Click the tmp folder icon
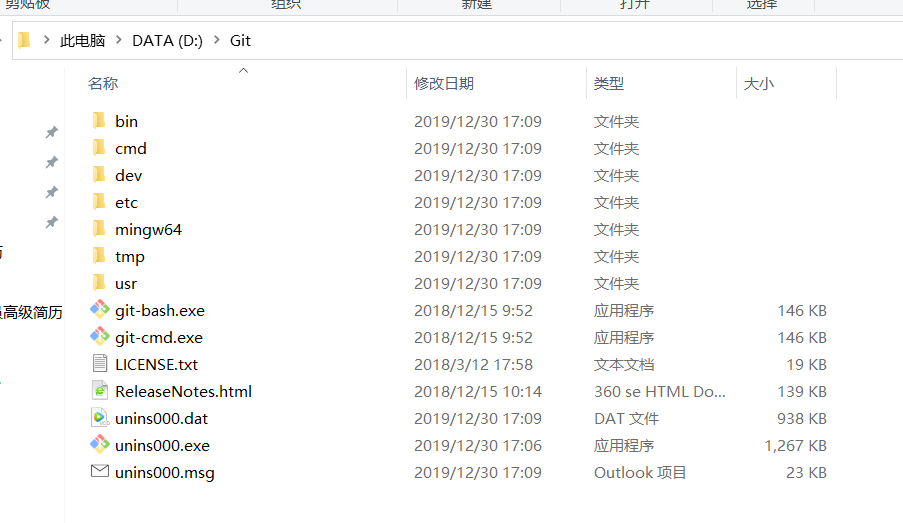 click(99, 256)
